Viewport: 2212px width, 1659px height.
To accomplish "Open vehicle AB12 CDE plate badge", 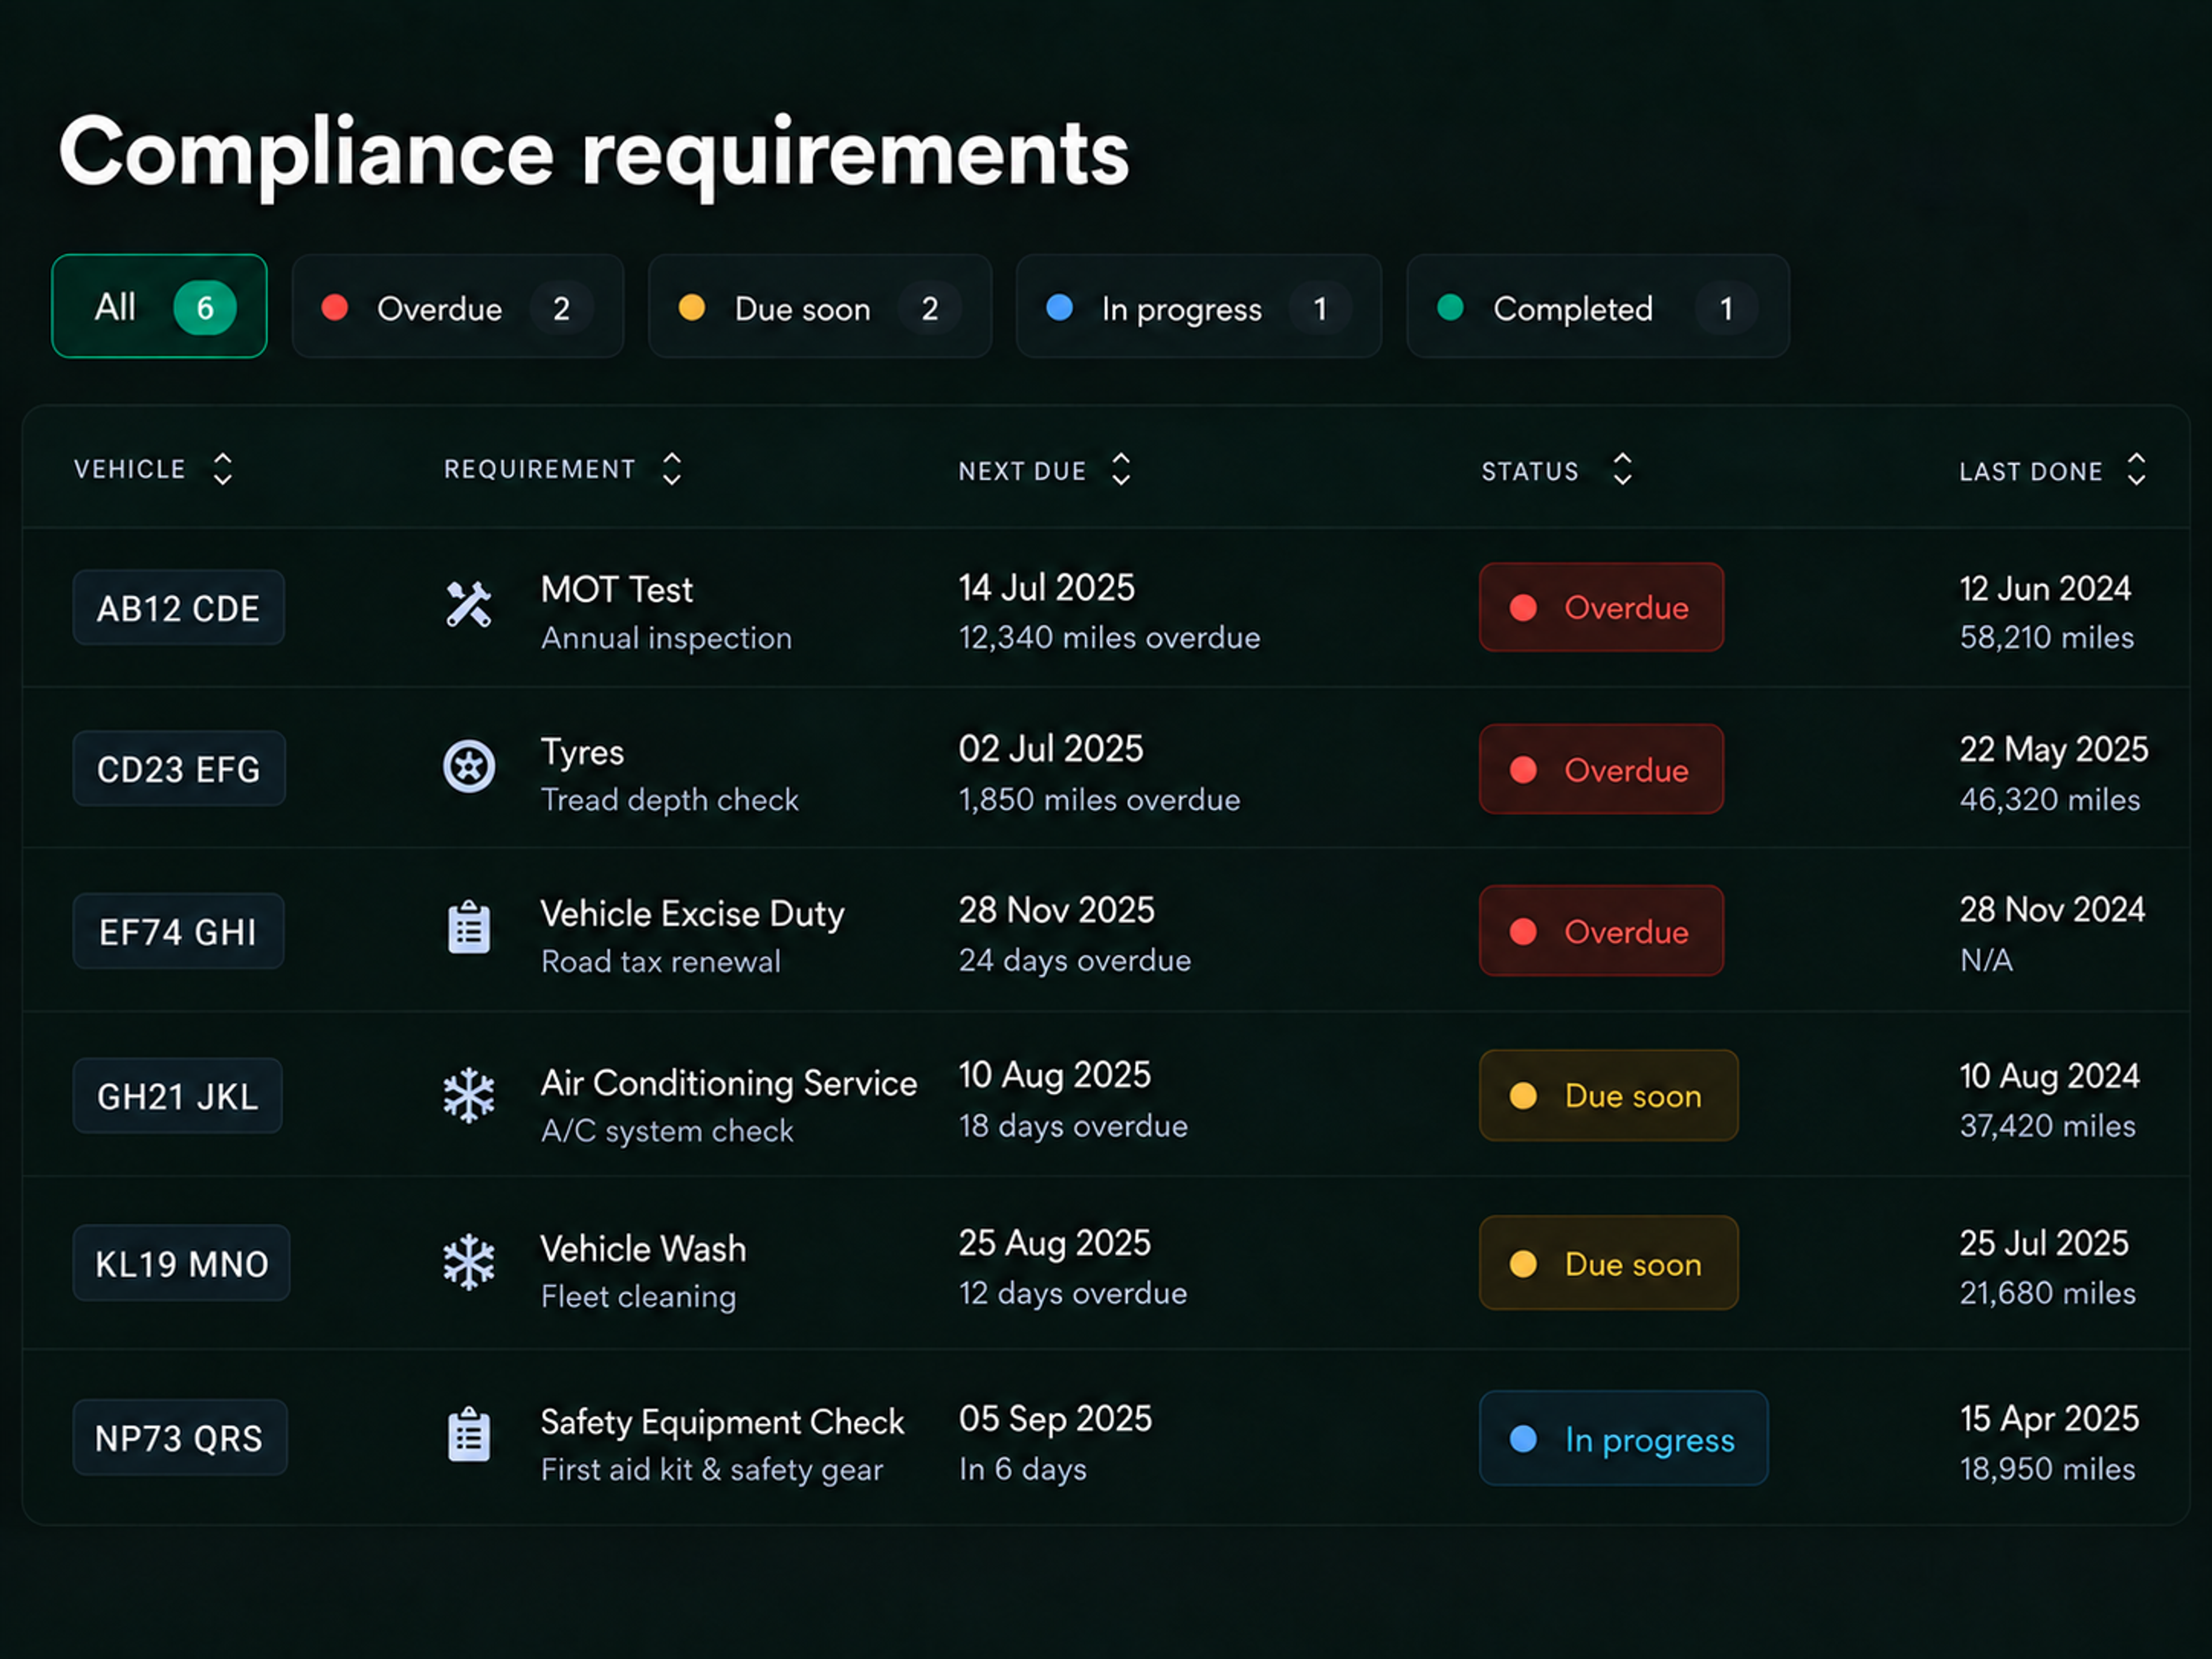I will pyautogui.click(x=179, y=608).
